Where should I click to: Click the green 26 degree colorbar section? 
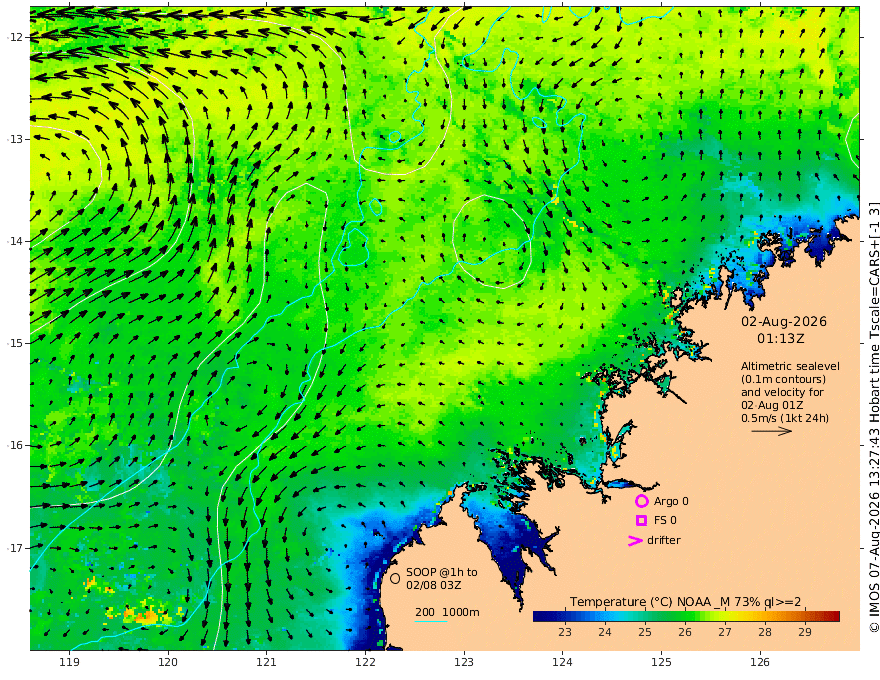(x=685, y=617)
